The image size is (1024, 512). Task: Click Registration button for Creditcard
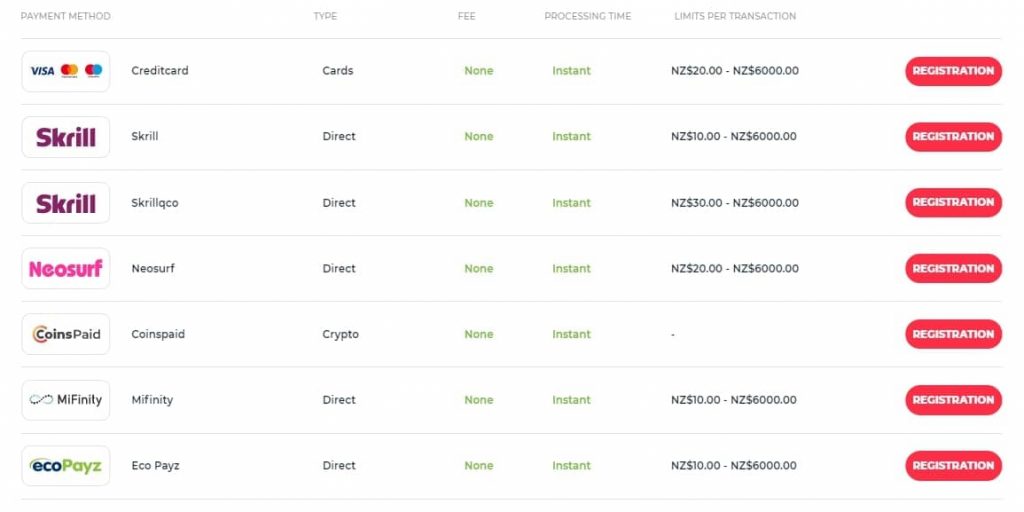tap(953, 71)
